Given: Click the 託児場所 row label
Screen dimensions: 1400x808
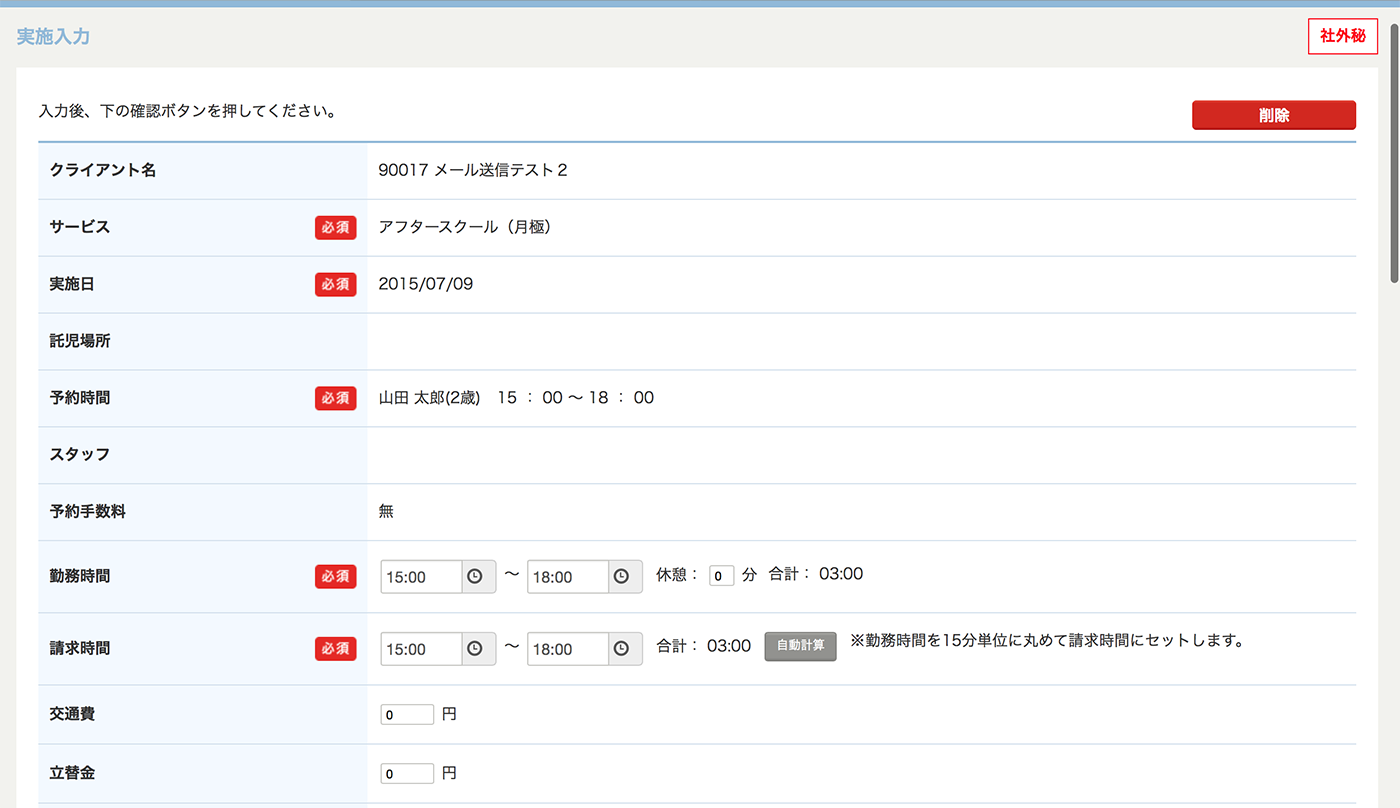Looking at the screenshot, I should (x=80, y=341).
